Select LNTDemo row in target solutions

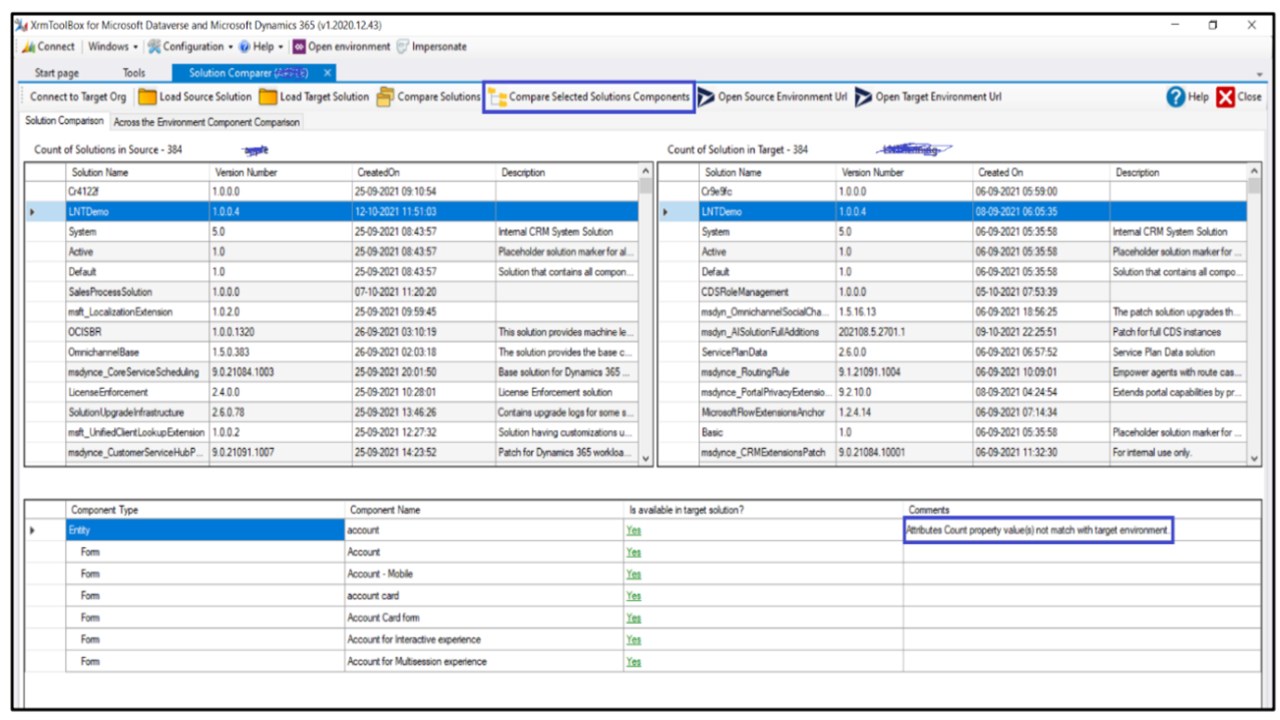953,212
